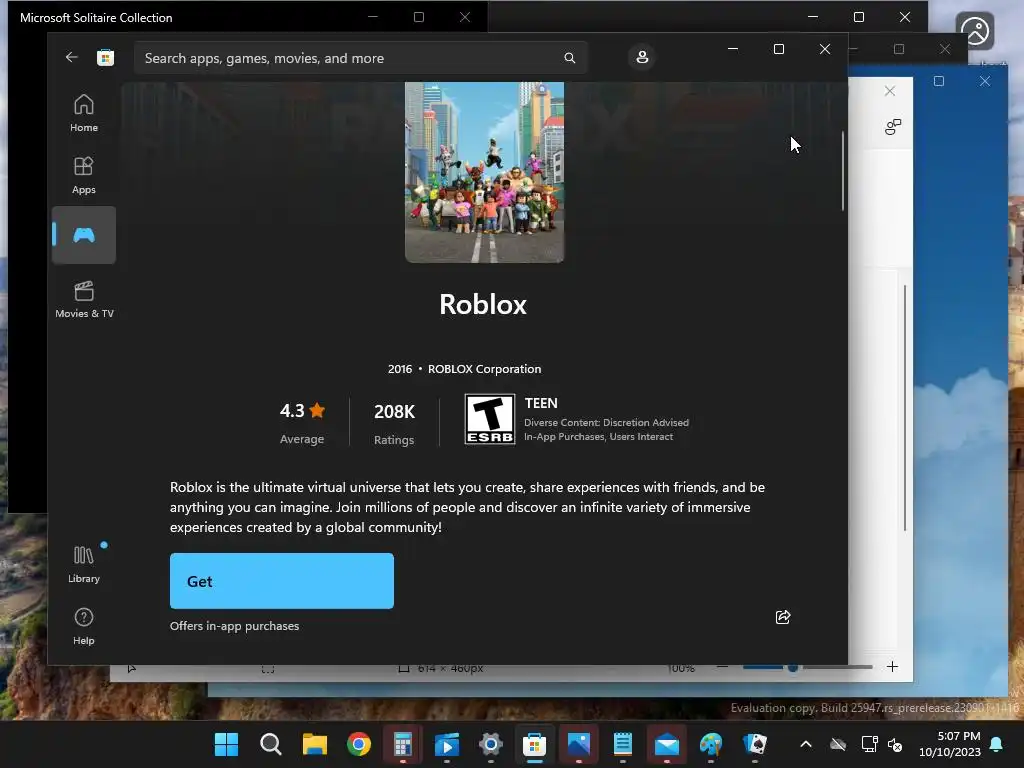
Task: Click the 208K Ratings count
Action: click(394, 423)
